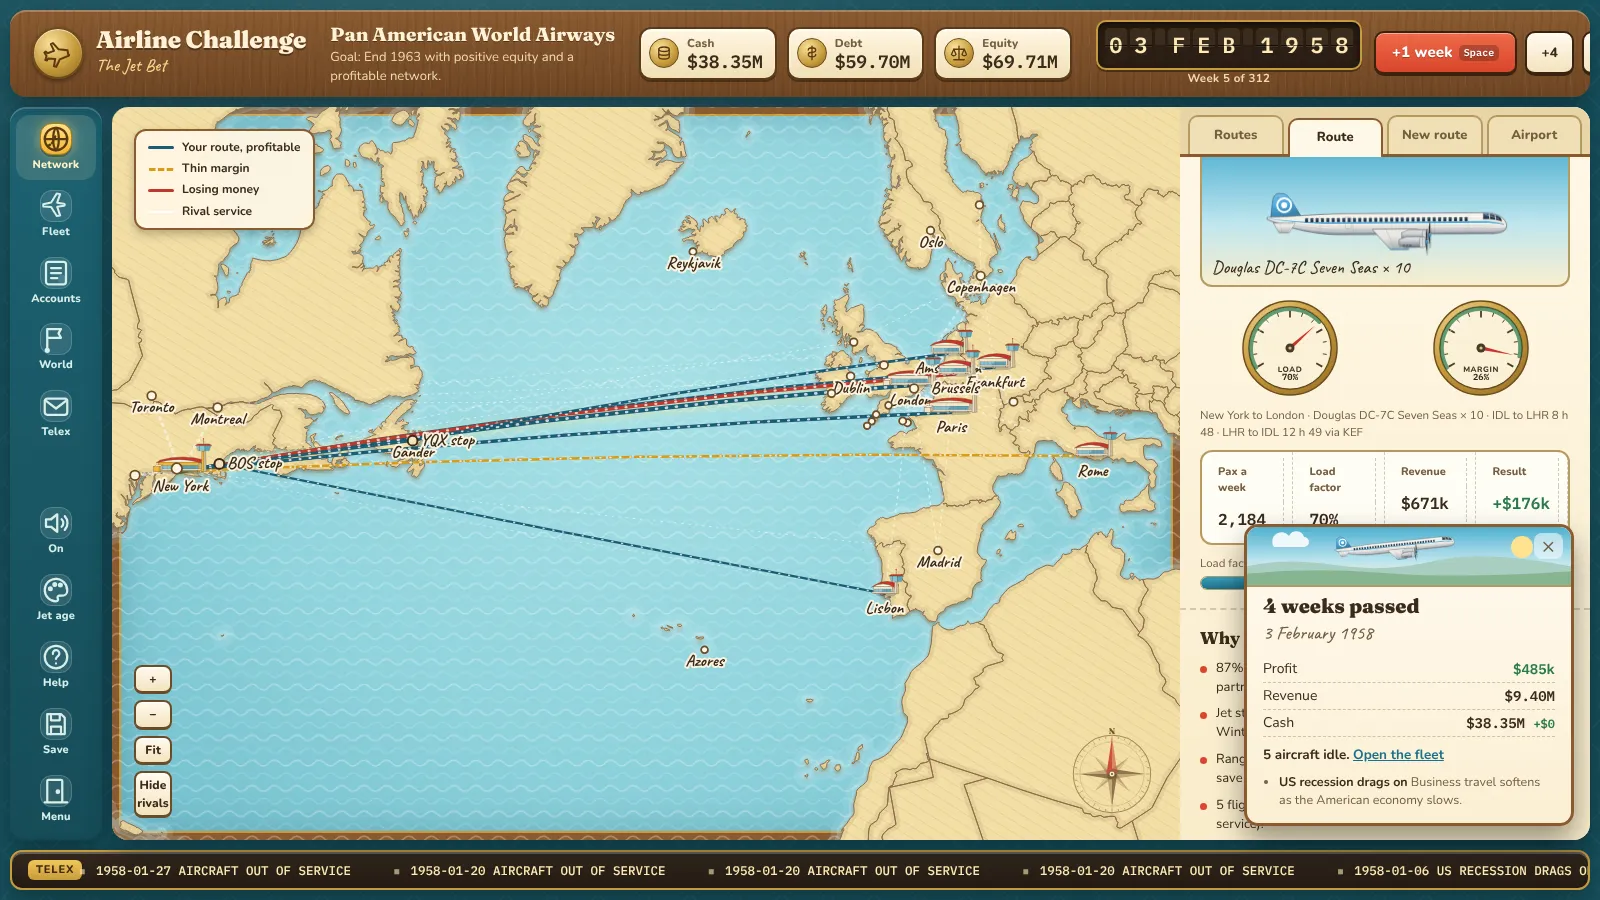
Task: Open the World panel
Action: 56,347
